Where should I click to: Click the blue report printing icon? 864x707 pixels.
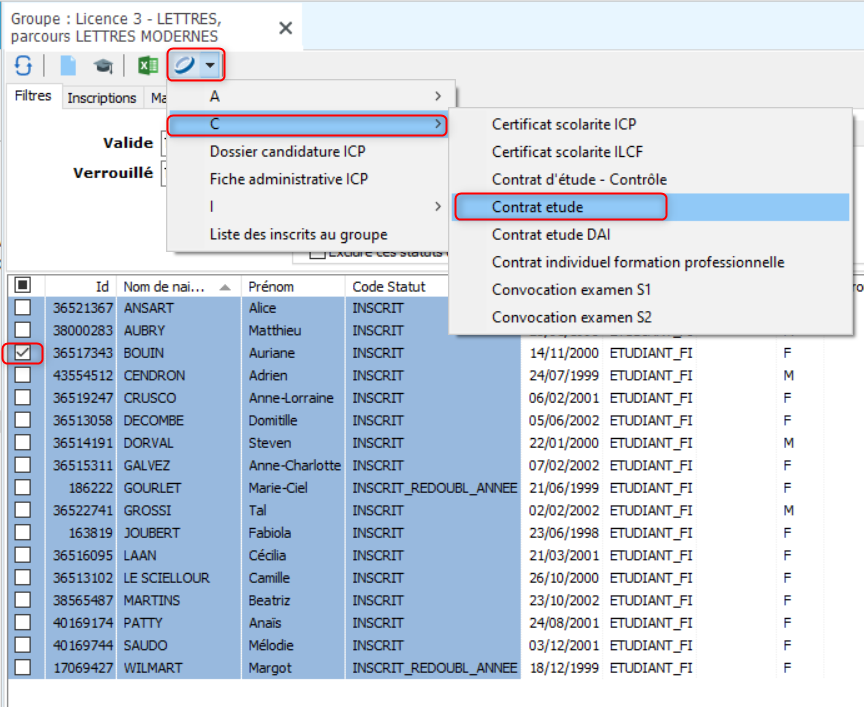pyautogui.click(x=184, y=66)
